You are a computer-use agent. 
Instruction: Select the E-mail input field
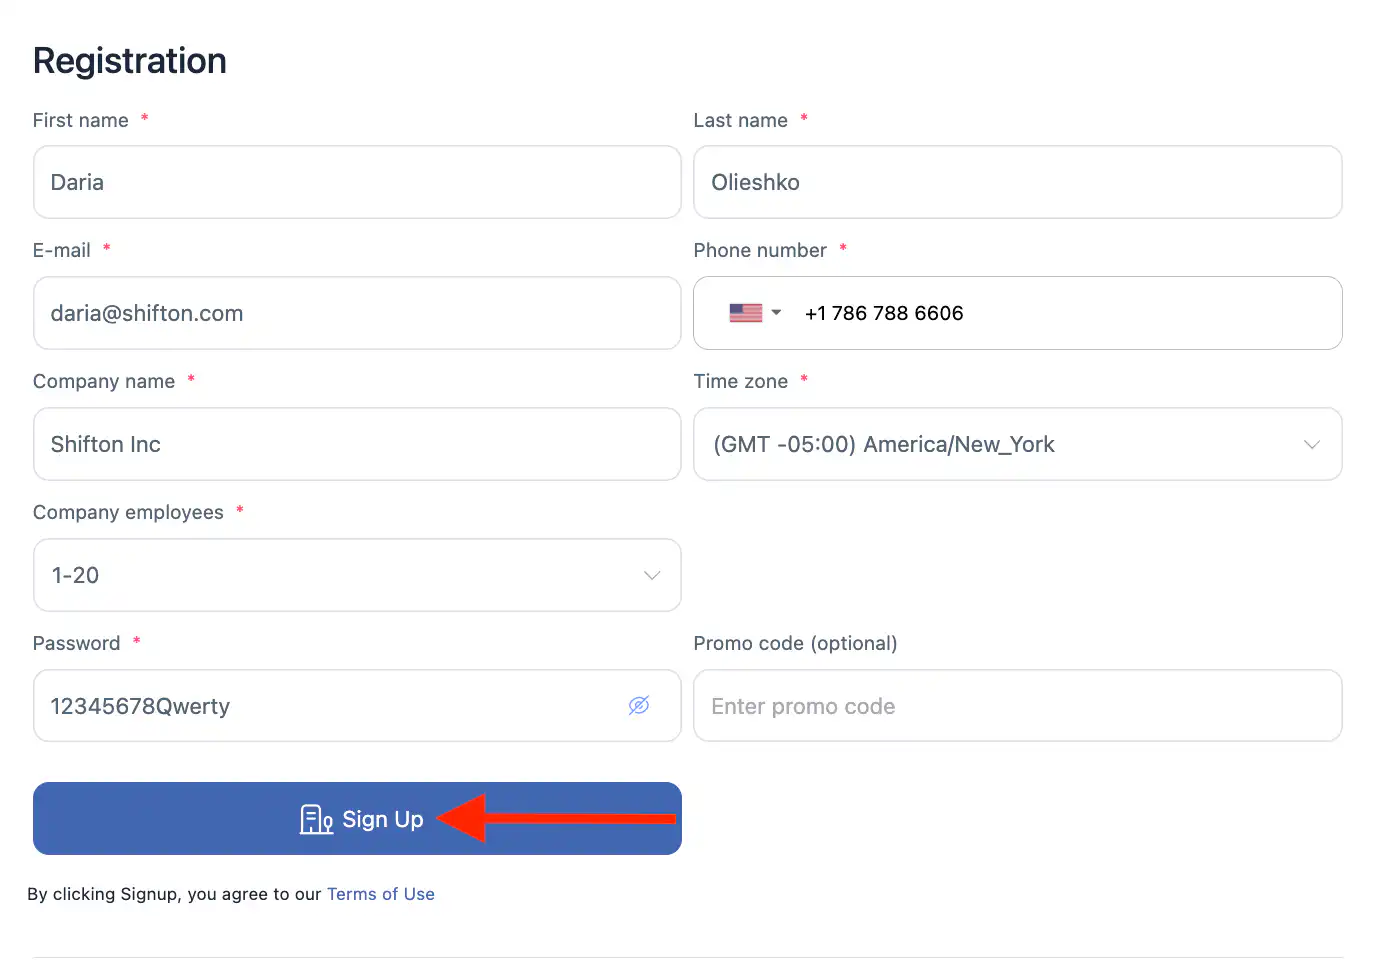tap(357, 313)
